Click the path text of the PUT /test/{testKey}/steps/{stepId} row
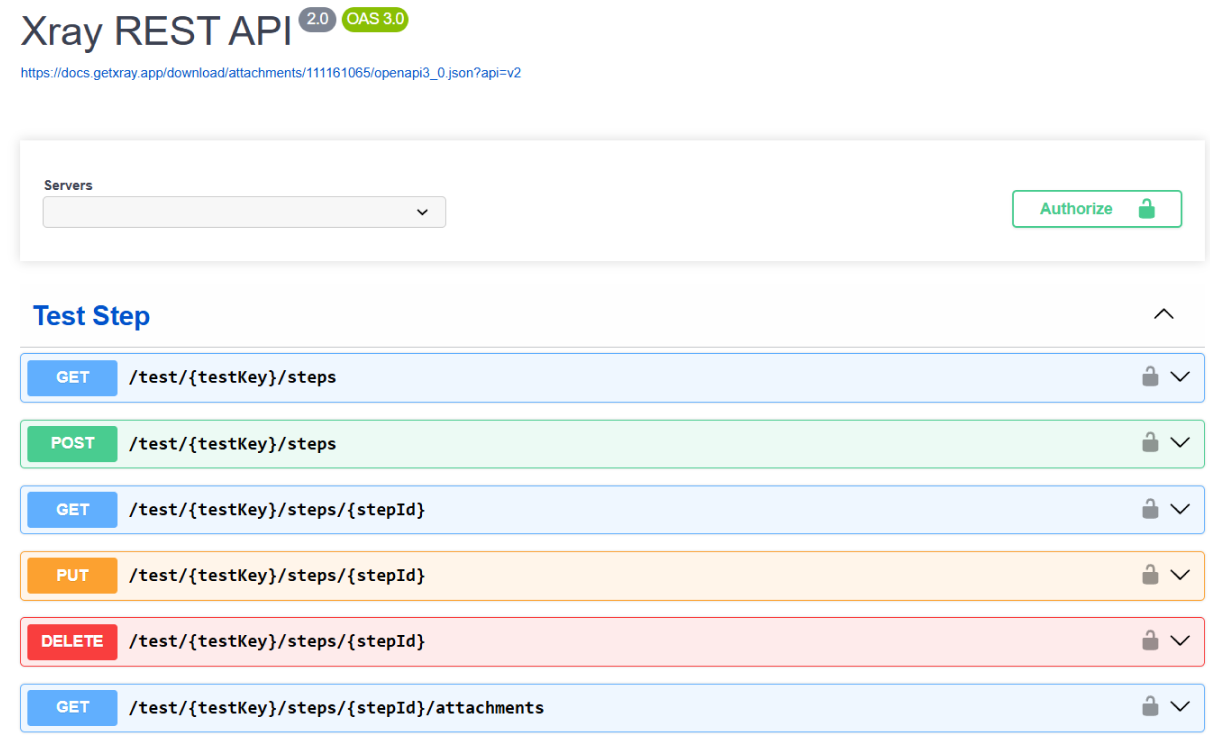The height and width of the screenshot is (735, 1210). tap(277, 575)
